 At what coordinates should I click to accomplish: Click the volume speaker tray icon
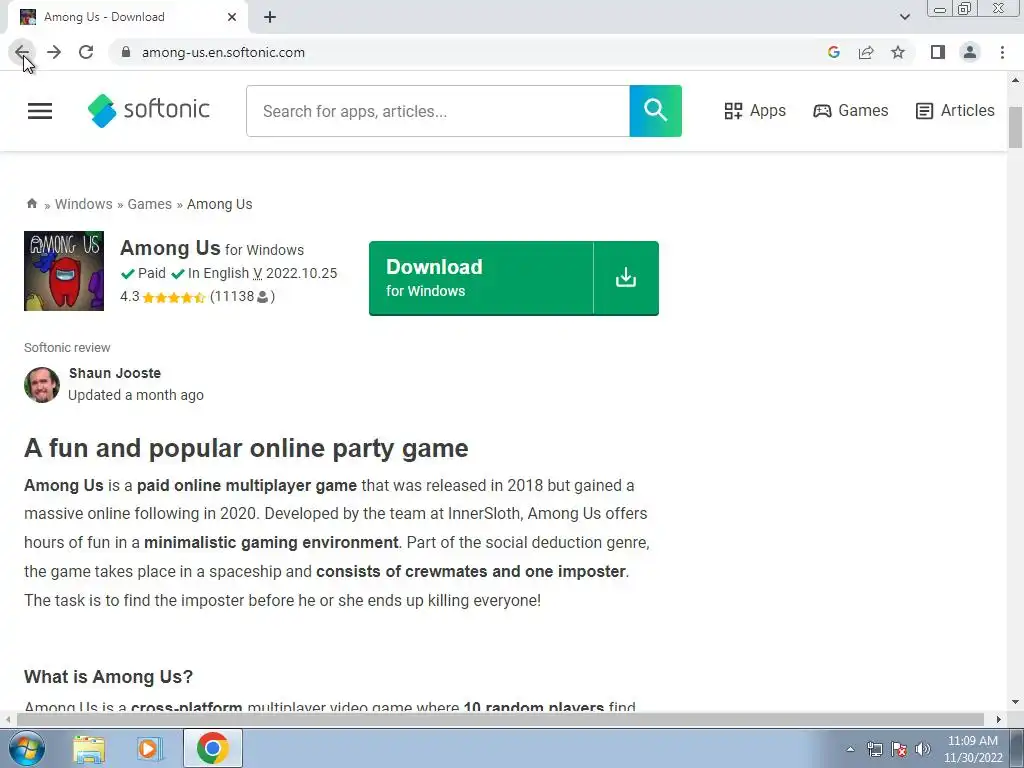pyautogui.click(x=923, y=749)
